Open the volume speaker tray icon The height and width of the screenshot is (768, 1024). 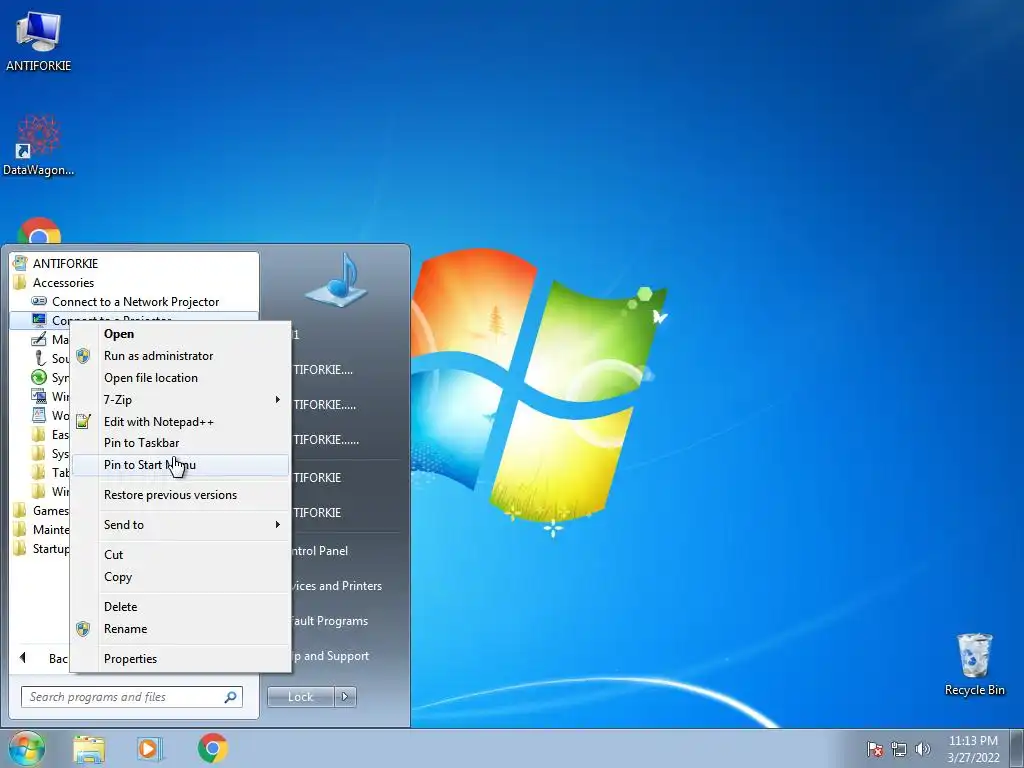(922, 749)
